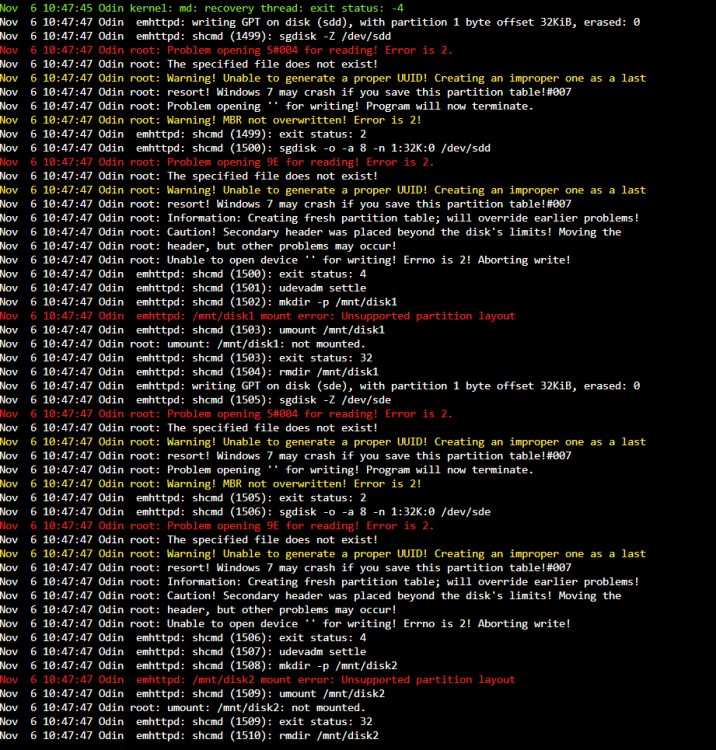Click the 'shcmd (1503): umount /mnt/disk1' line
Viewport: 716px width, 750px height.
tap(193, 330)
